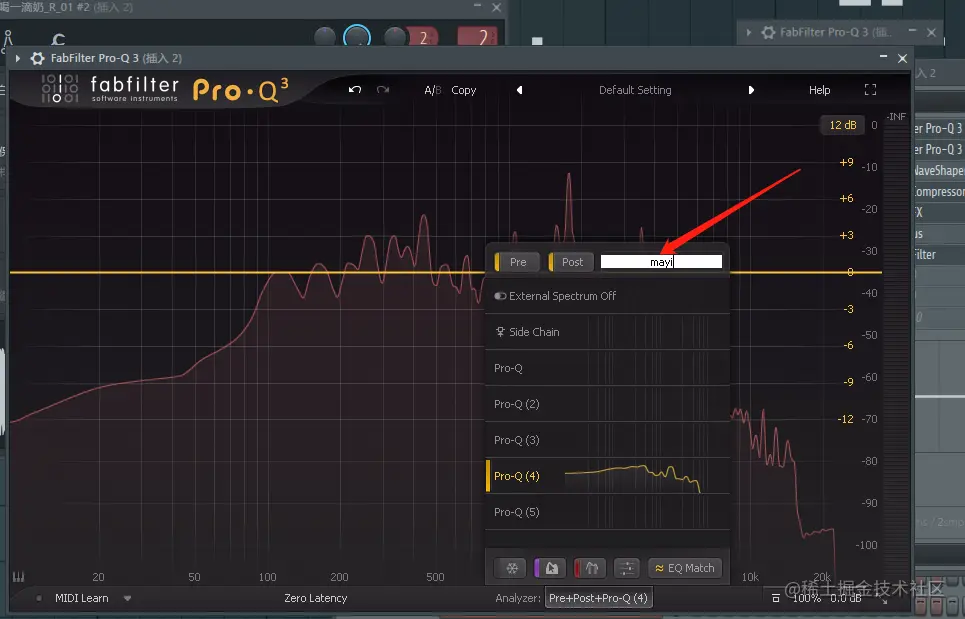Toggle the purple collision detection icon
Image resolution: width=965 pixels, height=619 pixels.
550,568
